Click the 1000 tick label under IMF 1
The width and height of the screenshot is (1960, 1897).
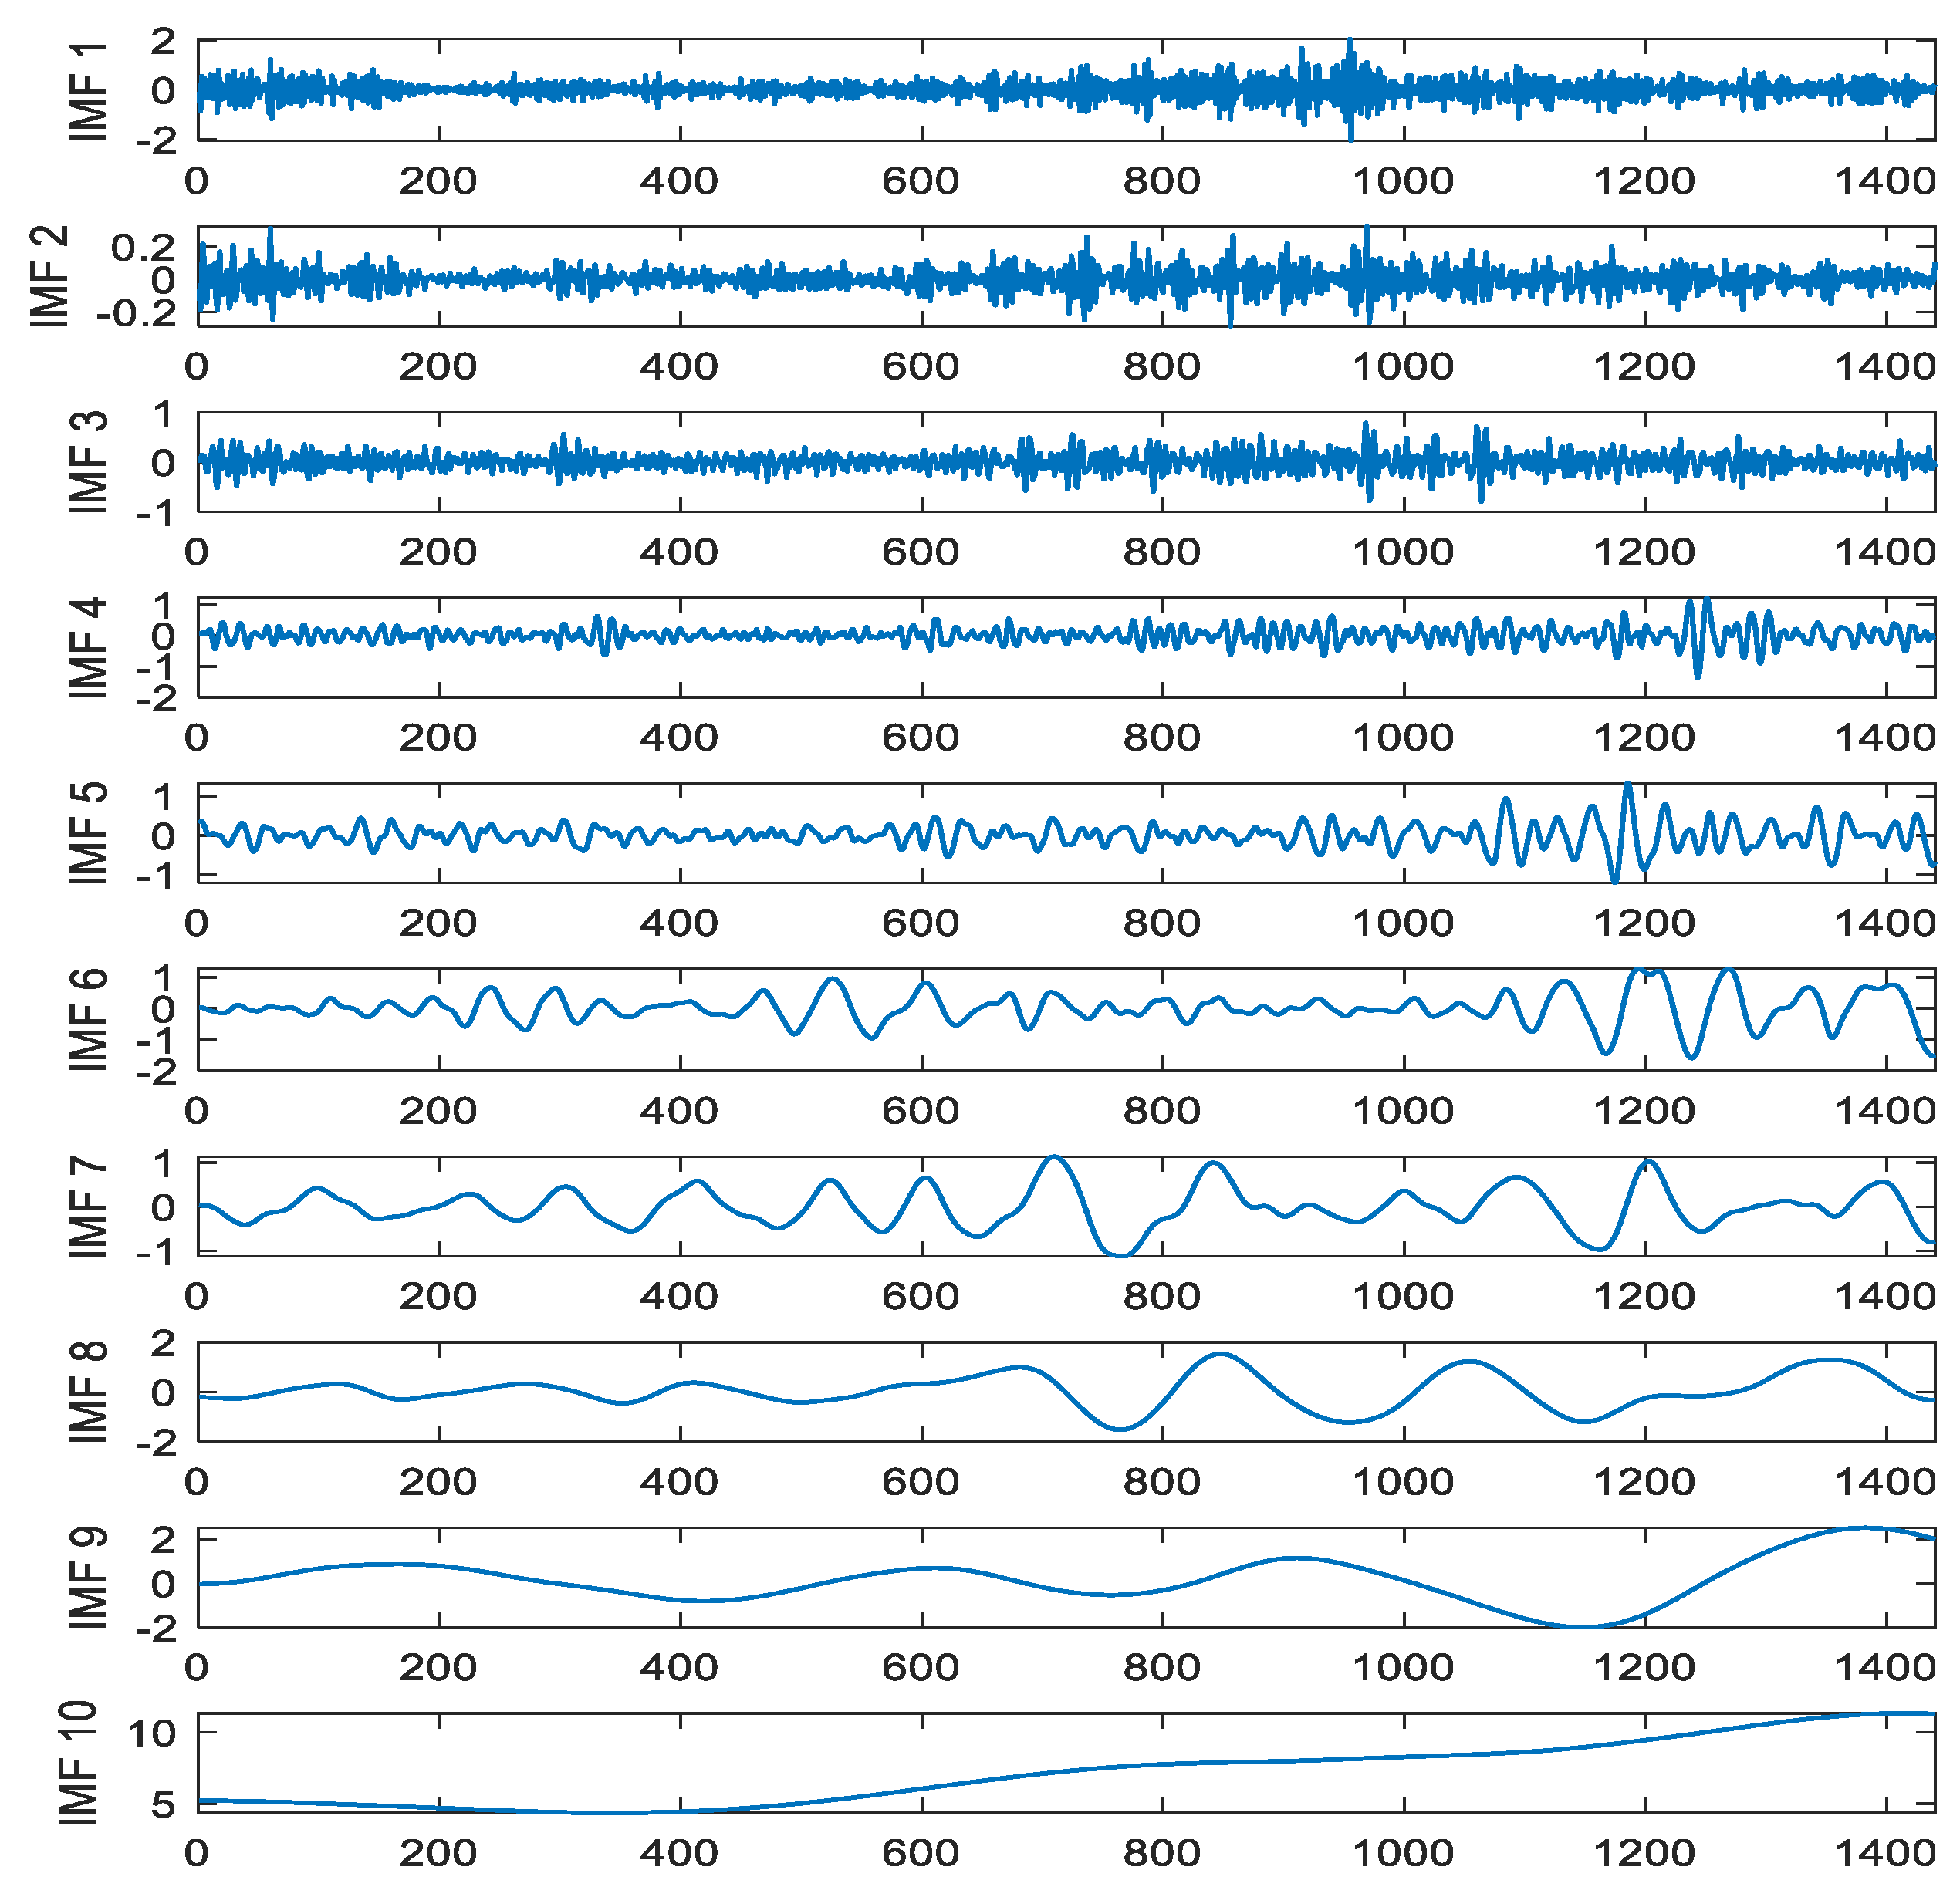(x=1402, y=181)
